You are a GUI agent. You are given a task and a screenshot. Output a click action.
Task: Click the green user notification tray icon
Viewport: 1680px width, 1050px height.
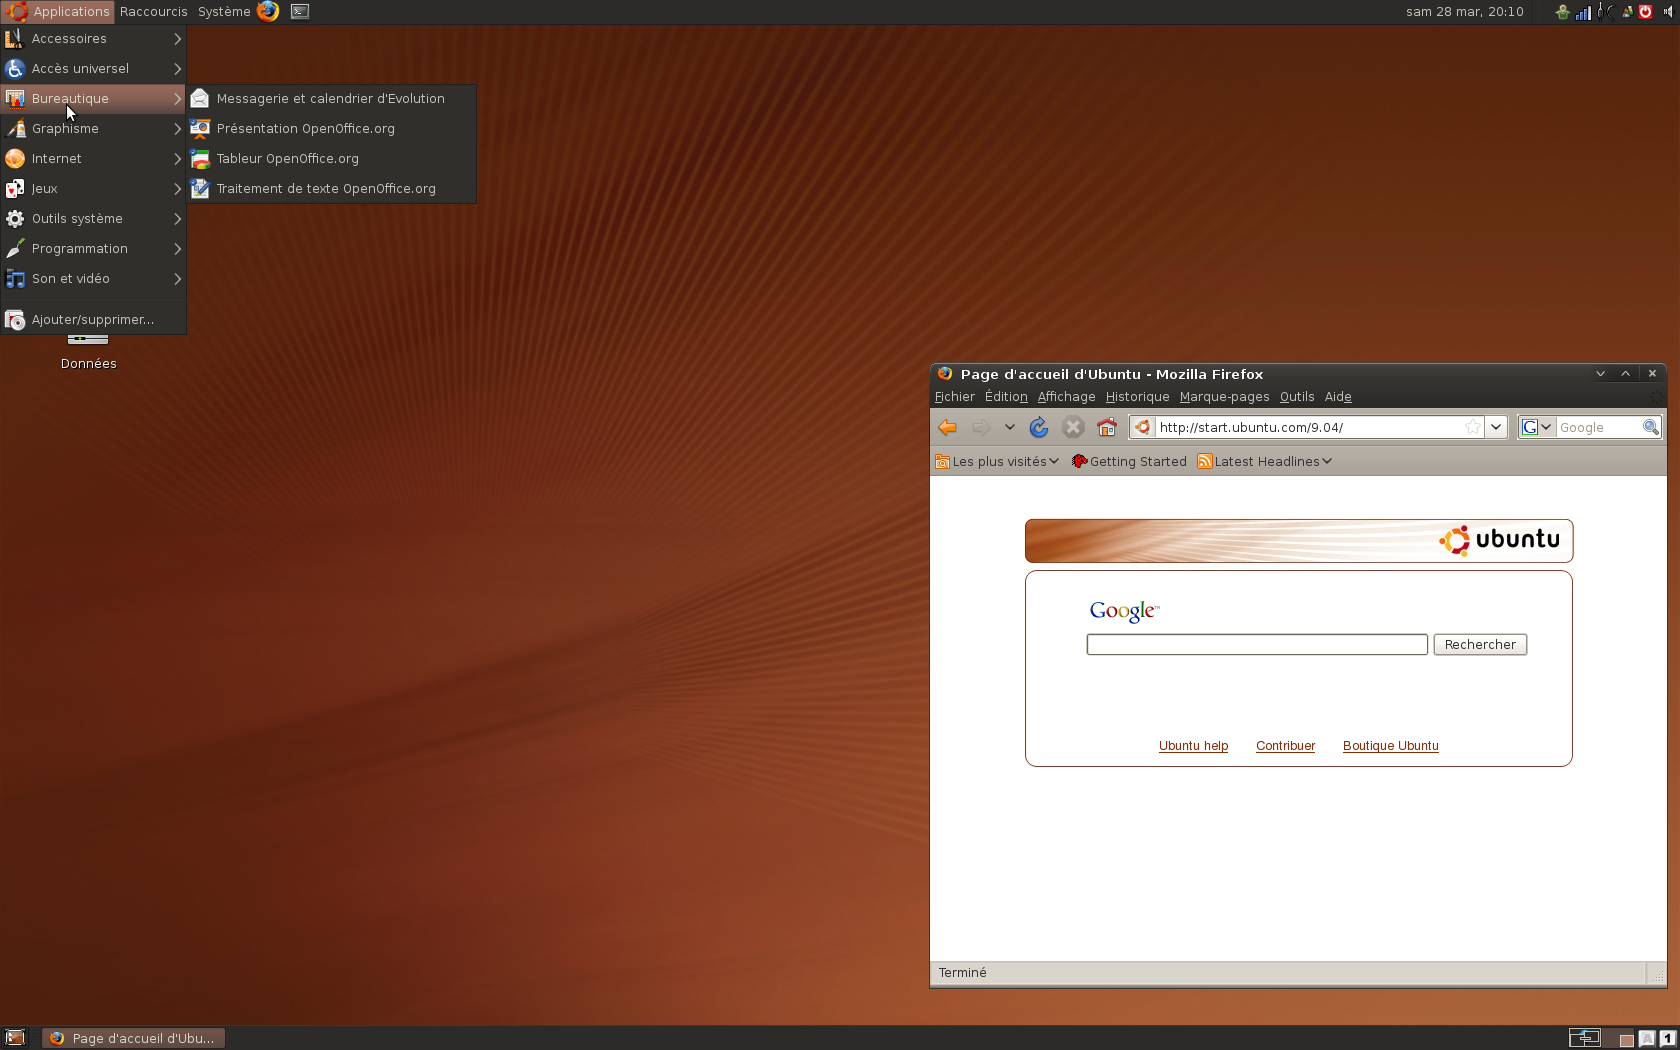click(x=1562, y=12)
